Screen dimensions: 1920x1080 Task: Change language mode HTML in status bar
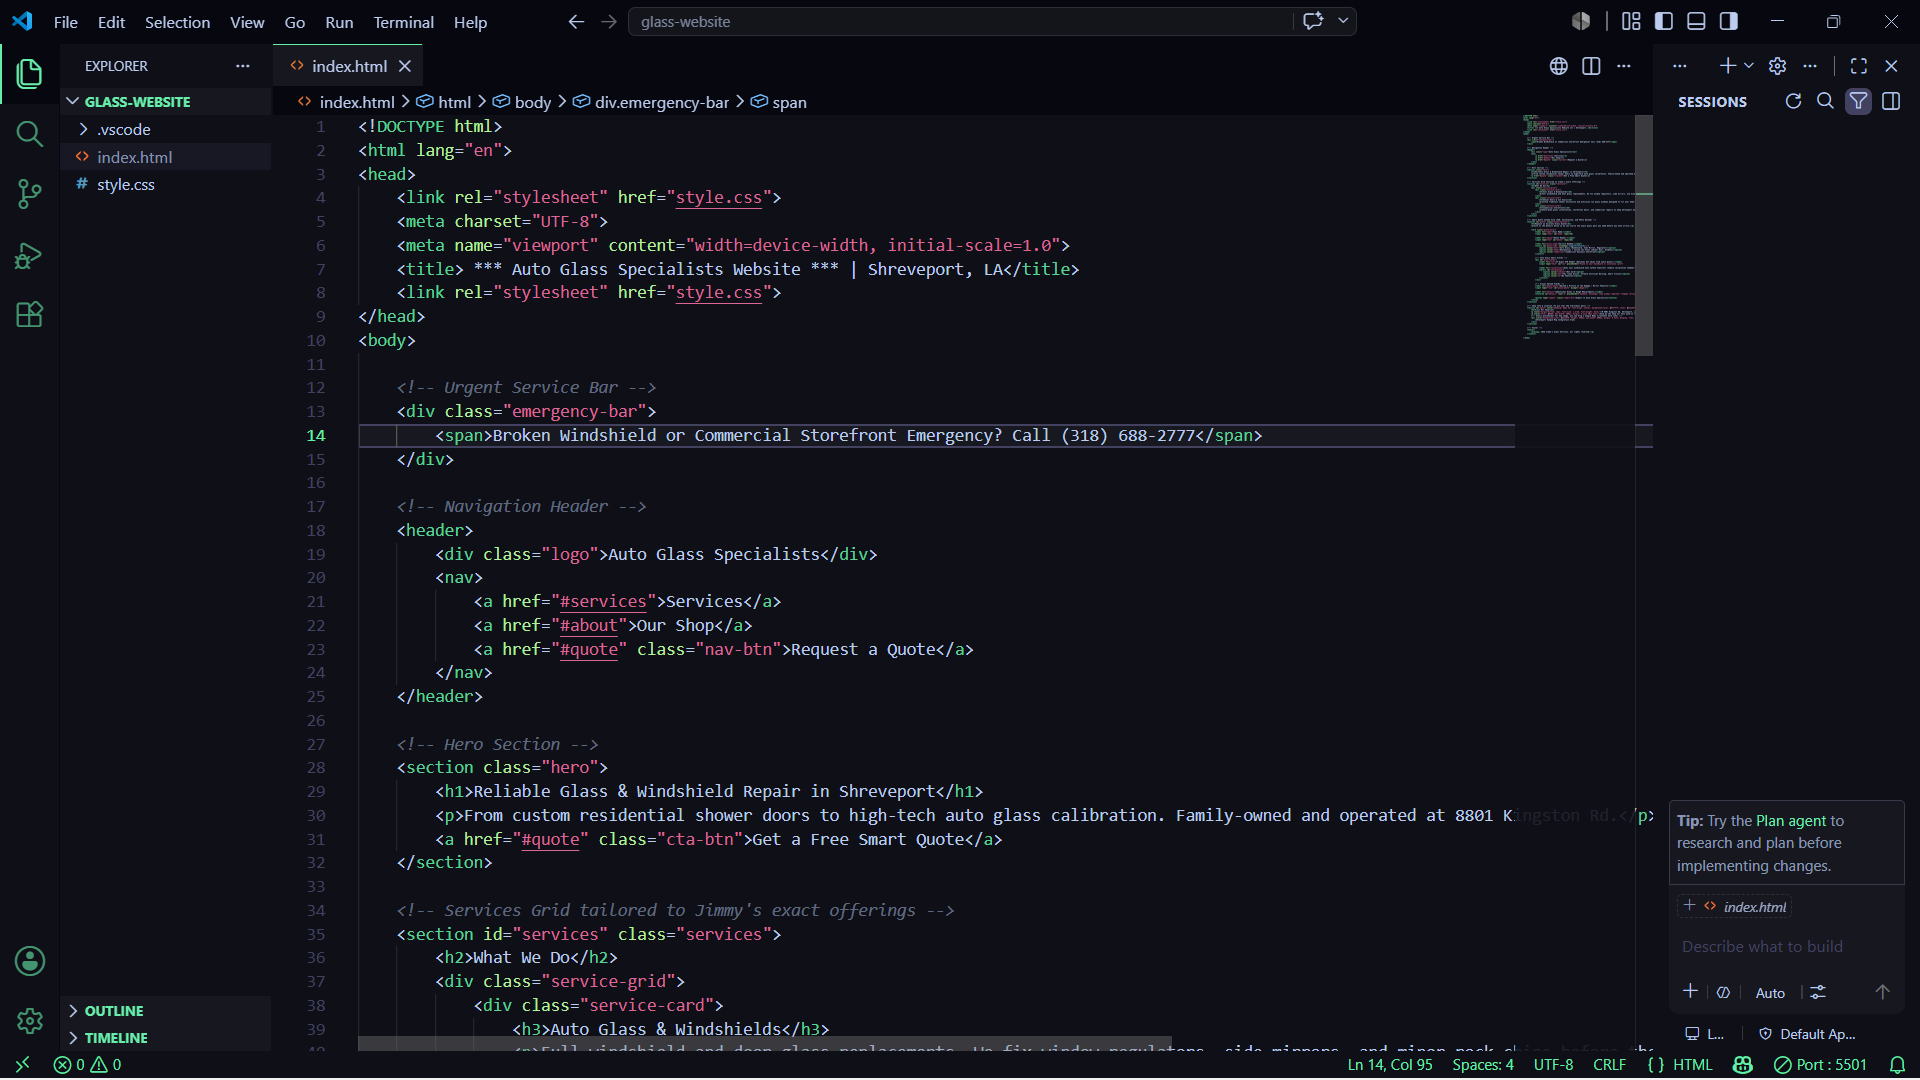1693,1065
